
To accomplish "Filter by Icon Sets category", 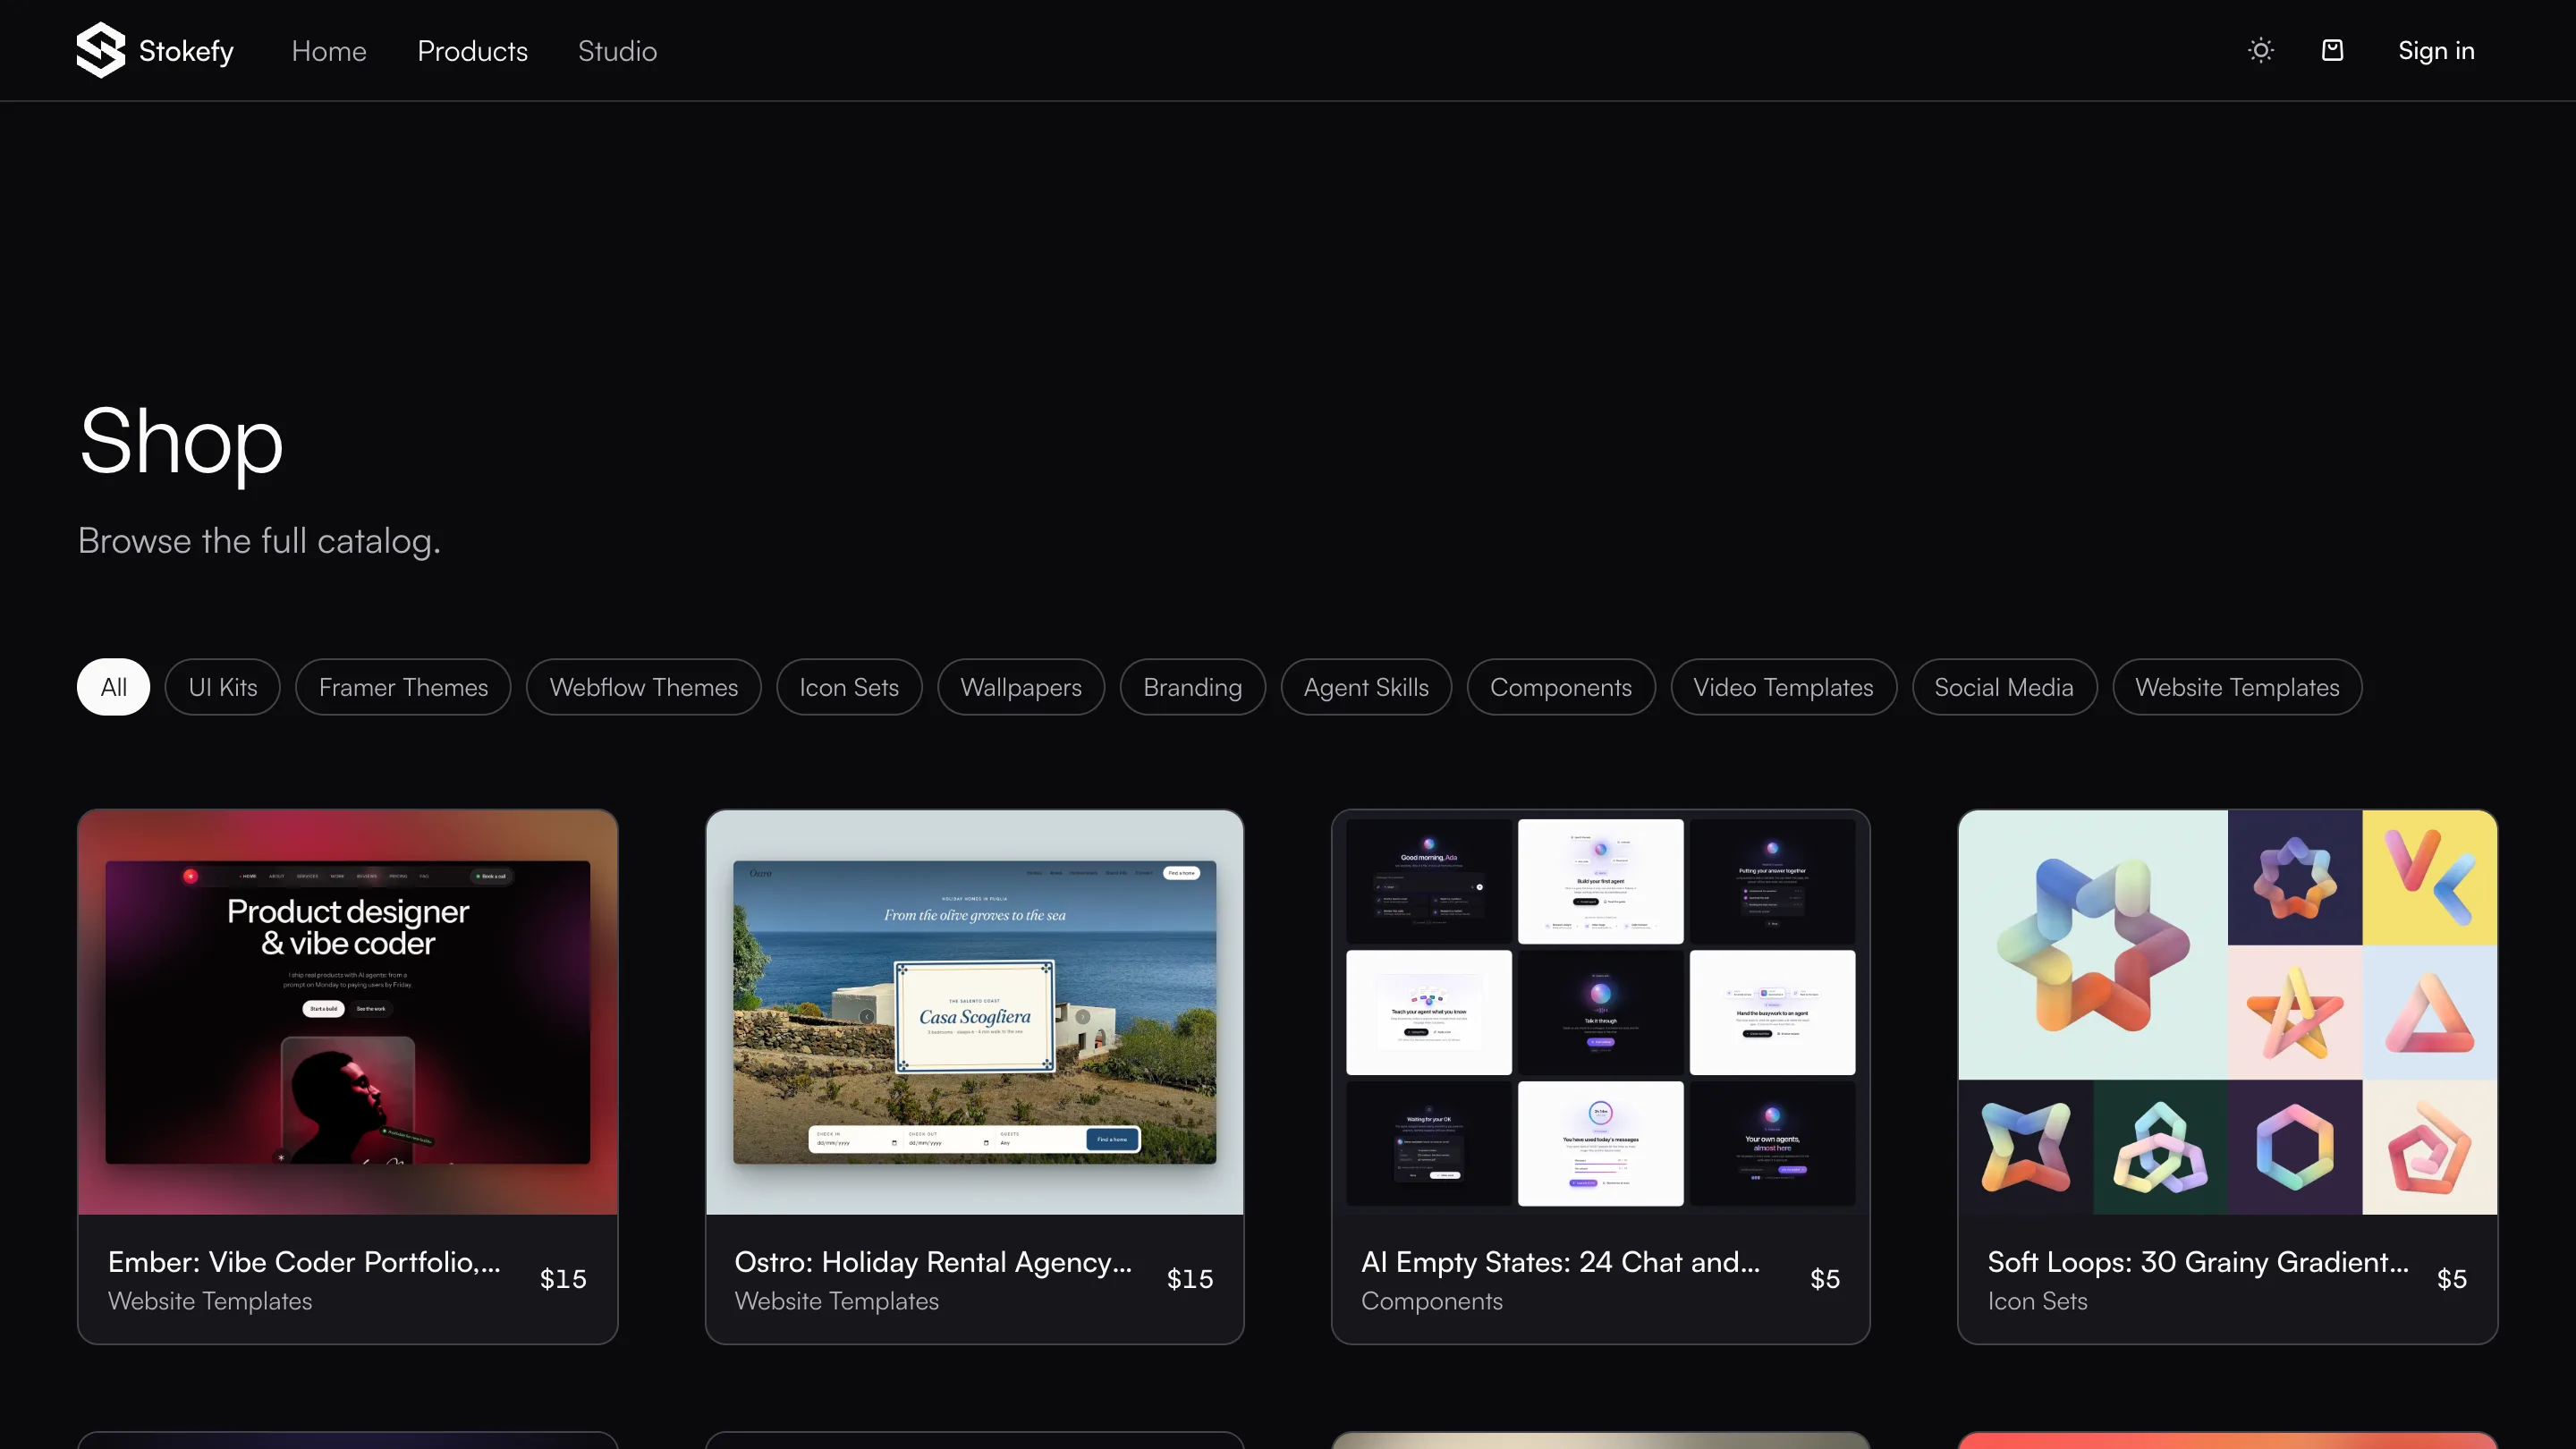I will pos(849,687).
